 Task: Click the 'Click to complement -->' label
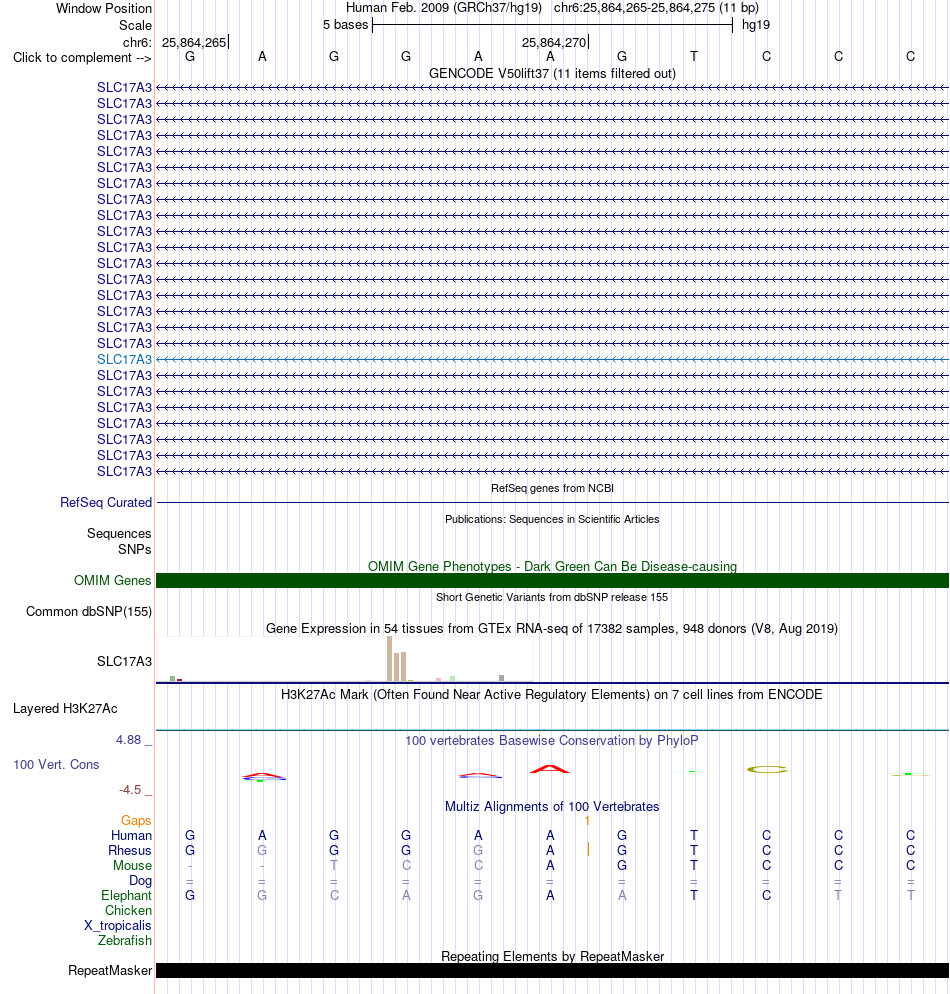coord(82,58)
